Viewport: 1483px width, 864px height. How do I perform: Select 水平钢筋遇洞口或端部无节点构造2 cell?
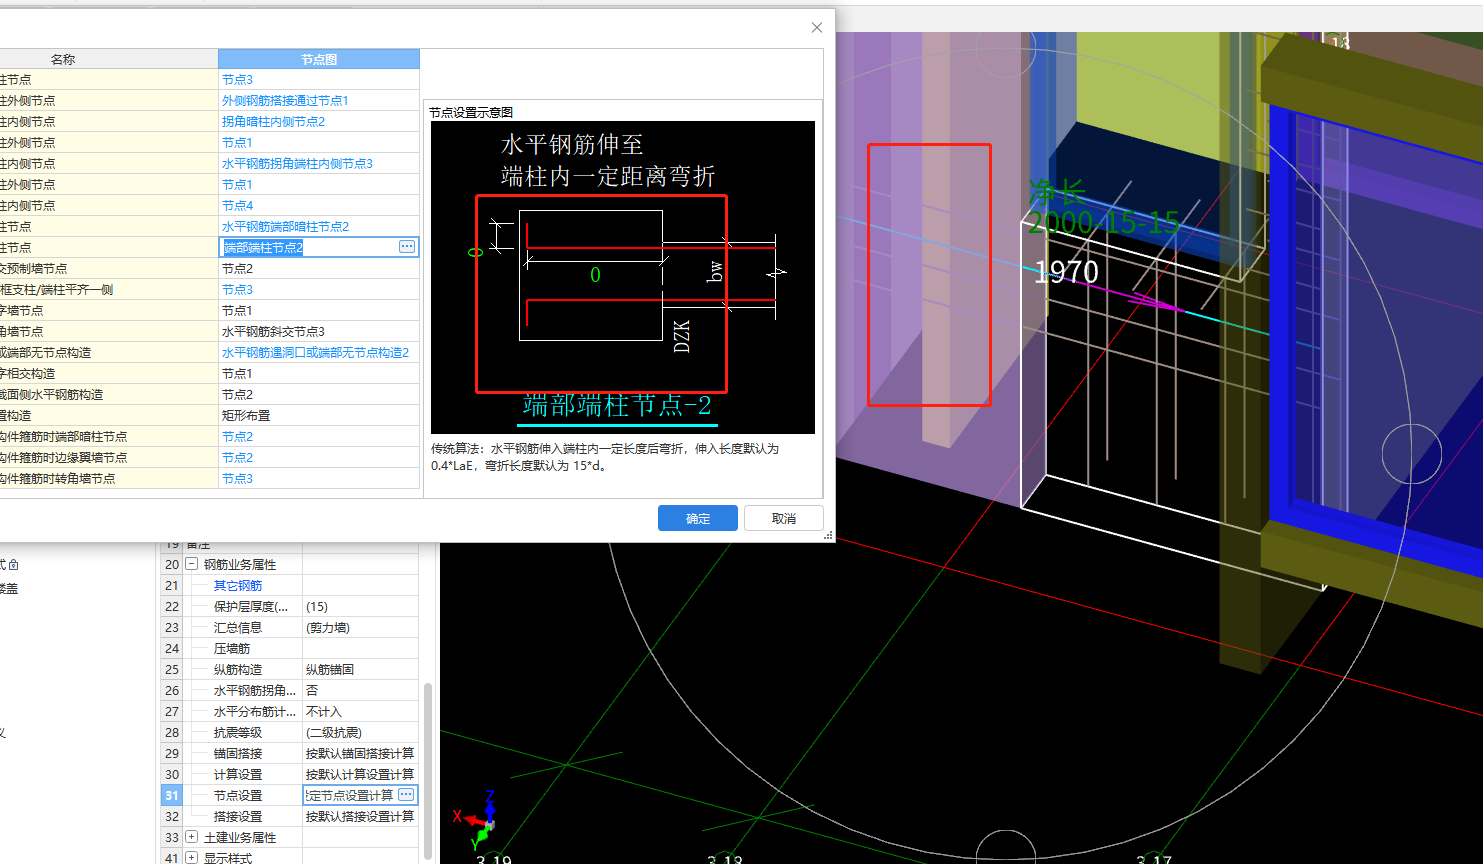click(x=319, y=353)
